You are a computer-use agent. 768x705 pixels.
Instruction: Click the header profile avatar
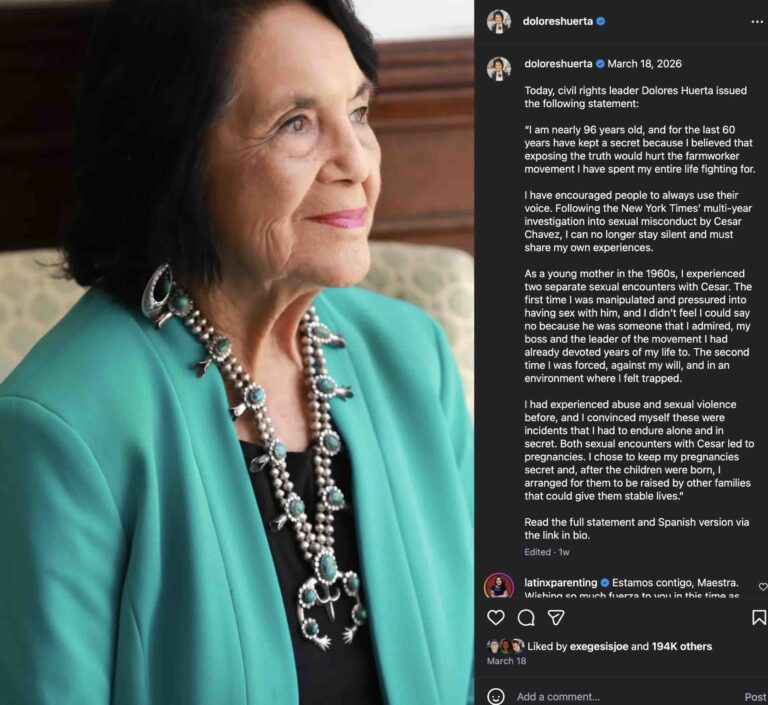(x=499, y=22)
